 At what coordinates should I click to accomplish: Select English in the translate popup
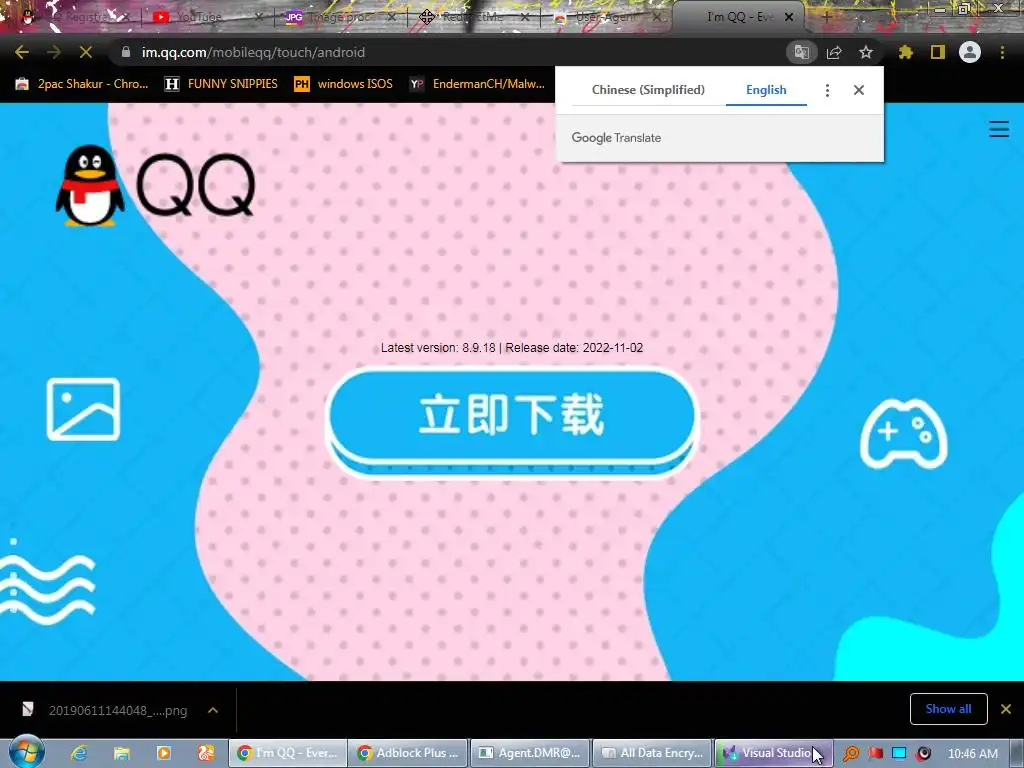[x=766, y=89]
